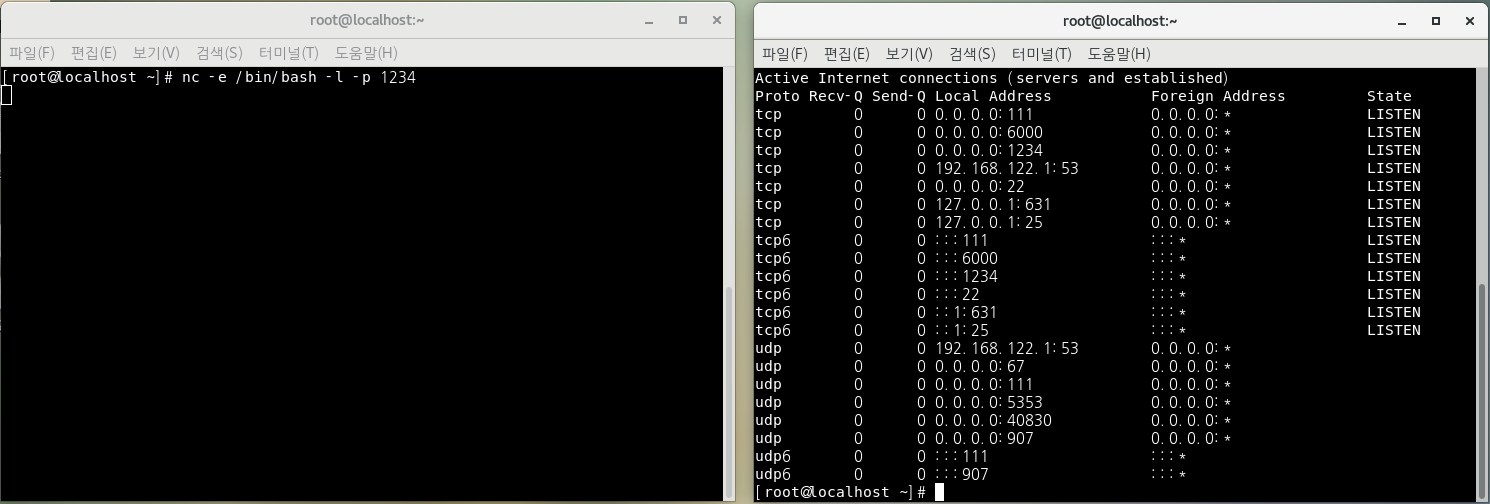Image resolution: width=1490 pixels, height=504 pixels.
Task: Click the tcp6 :::1234 address
Action: pos(966,276)
